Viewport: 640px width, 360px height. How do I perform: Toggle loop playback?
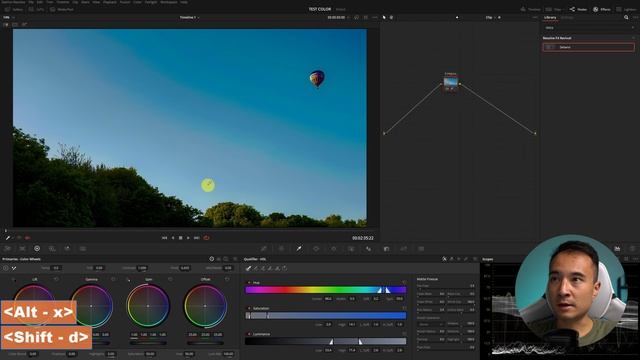207,238
